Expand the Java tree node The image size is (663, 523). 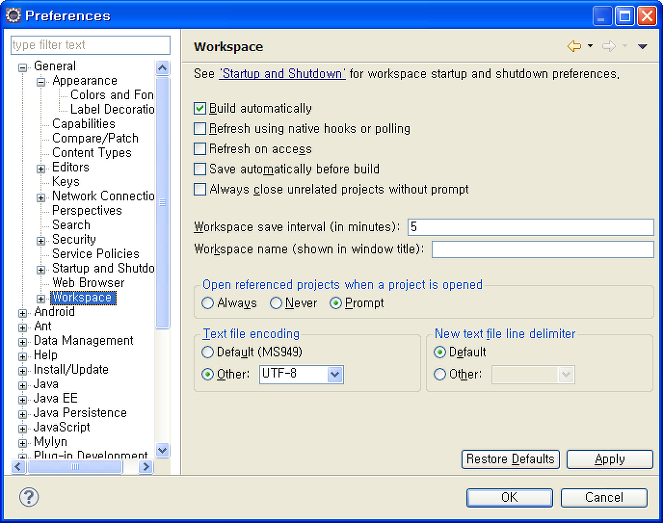click(x=23, y=386)
